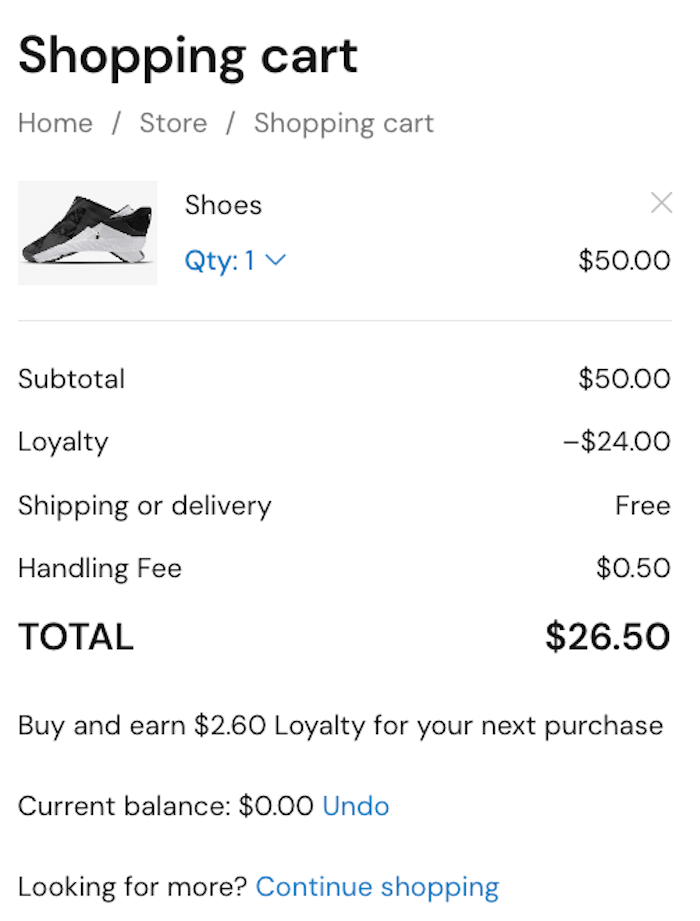
Task: Open Continue shopping link
Action: [x=377, y=887]
